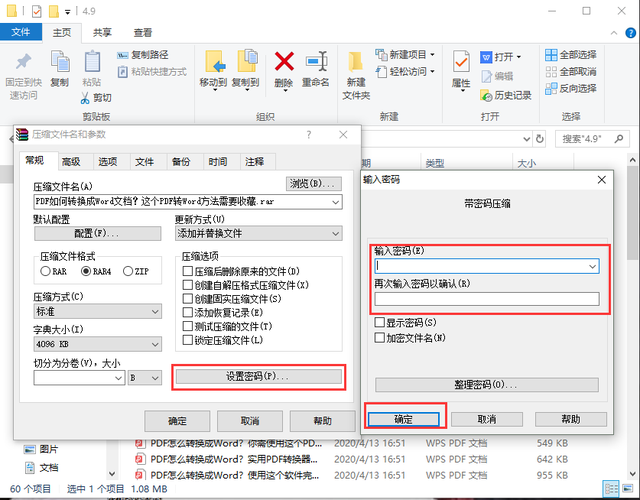The height and width of the screenshot is (500, 640).
Task: Switch to the Share ribbon tab
Action: (102, 33)
